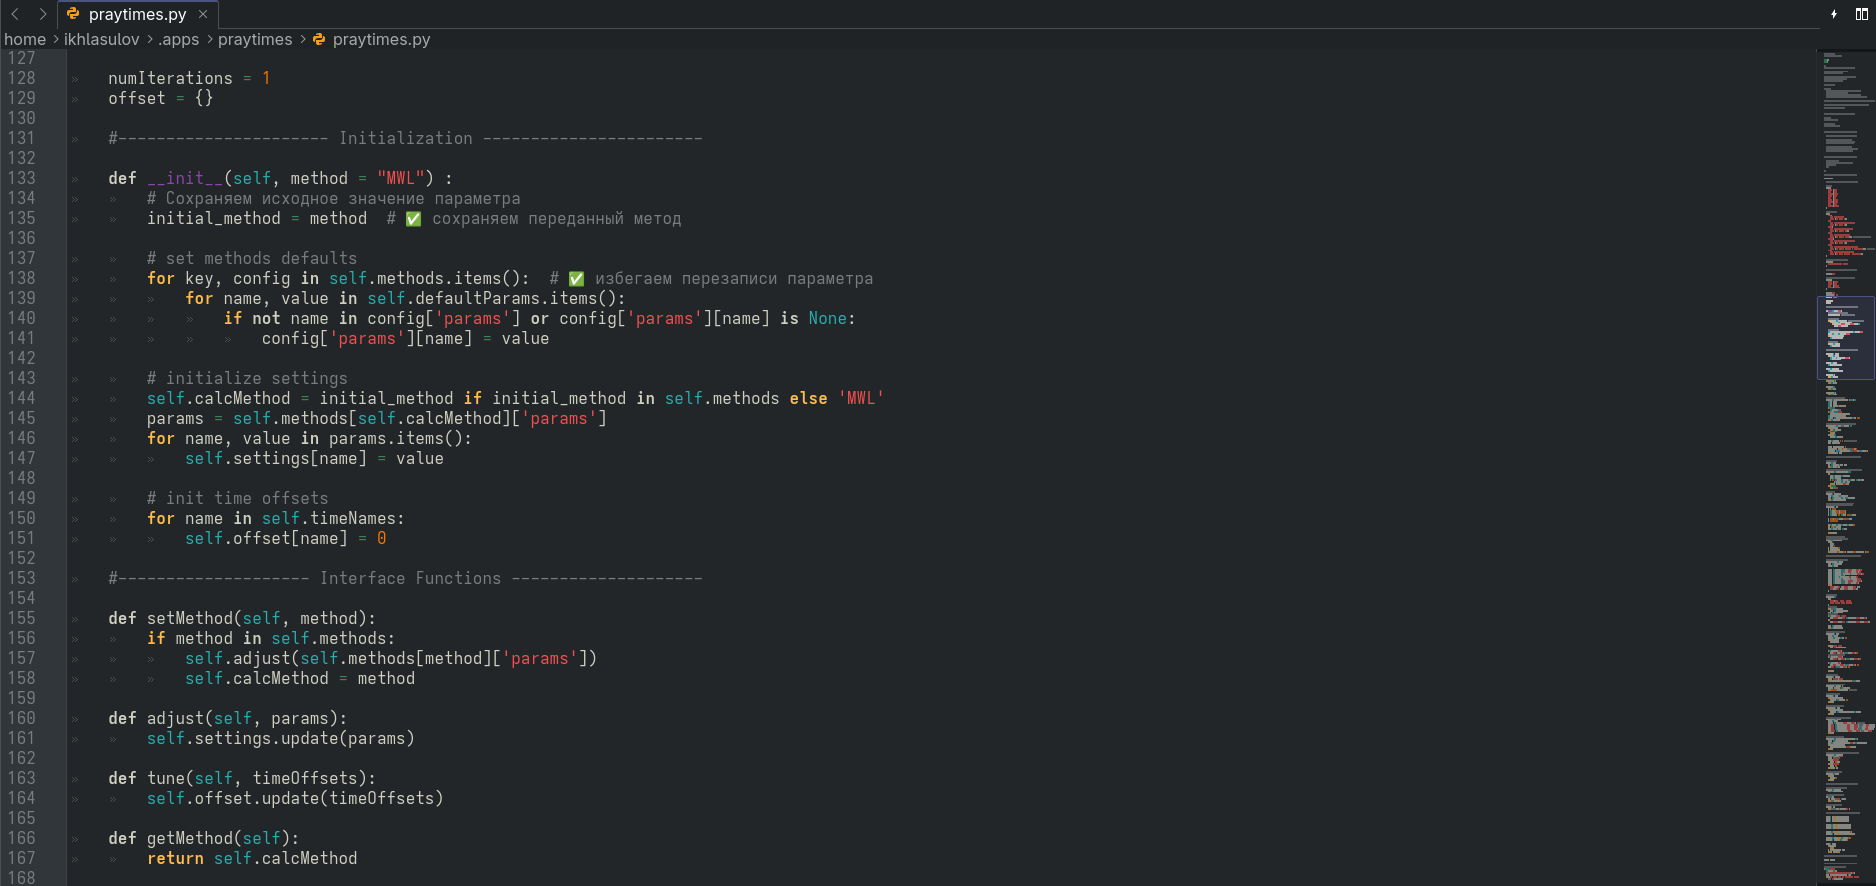The image size is (1876, 886).
Task: Open the ikhlasulov breadcrumb segment
Action: [x=102, y=39]
